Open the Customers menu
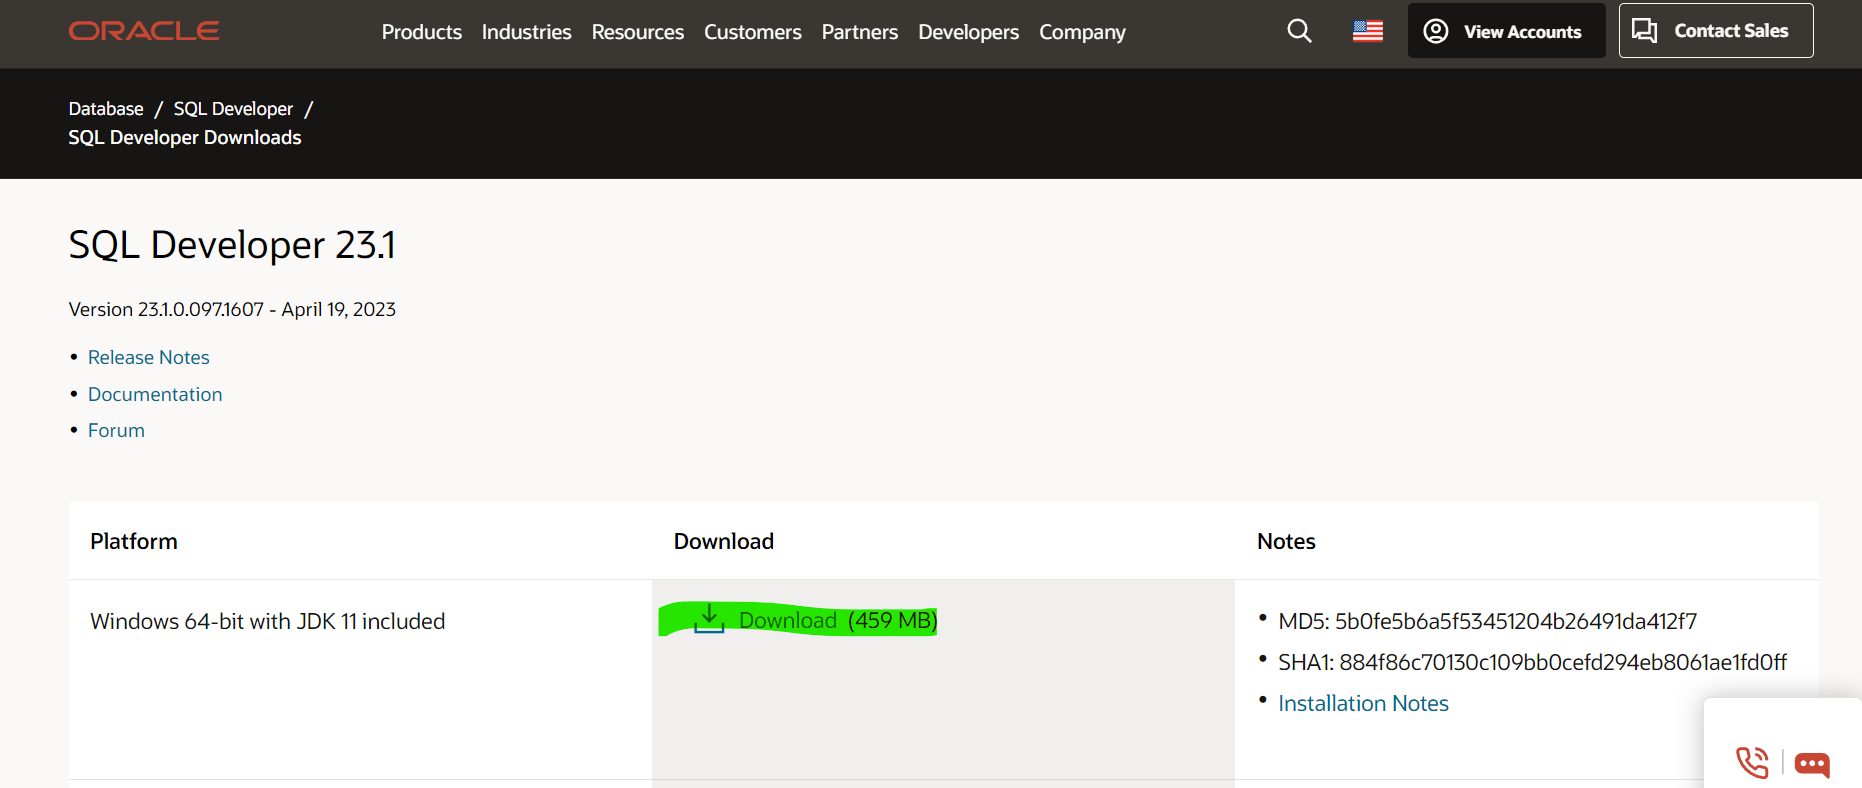The height and width of the screenshot is (788, 1862). point(753,32)
